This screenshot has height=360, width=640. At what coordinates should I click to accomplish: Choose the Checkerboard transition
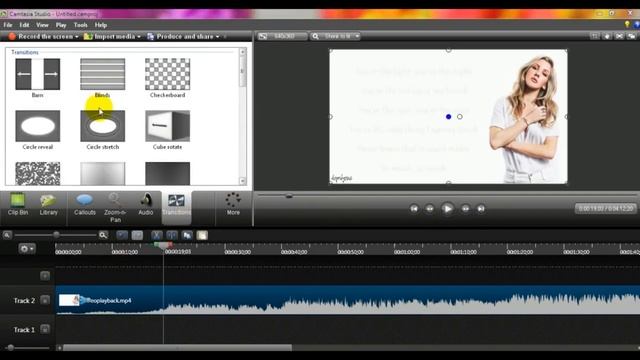[x=167, y=74]
